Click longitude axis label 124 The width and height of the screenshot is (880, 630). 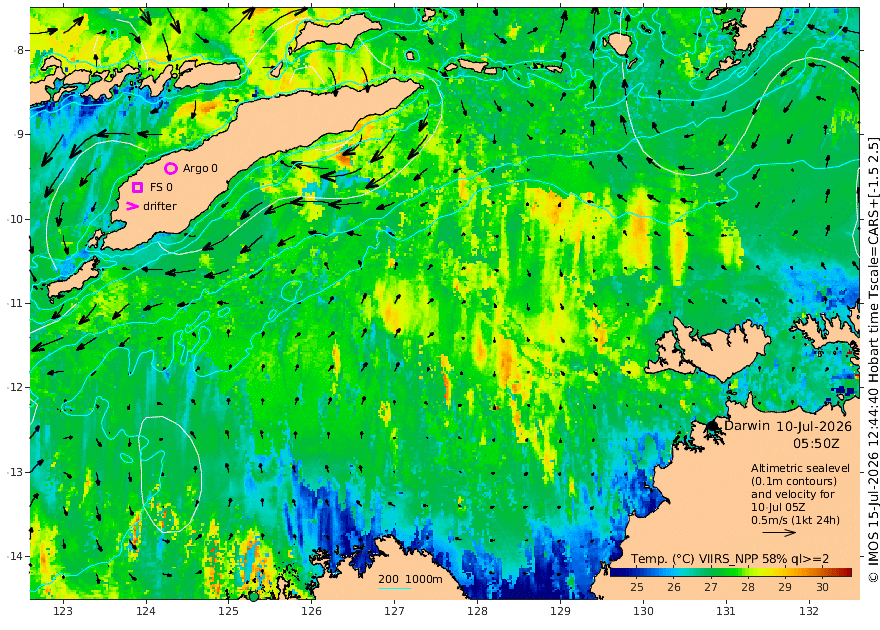[x=146, y=611]
